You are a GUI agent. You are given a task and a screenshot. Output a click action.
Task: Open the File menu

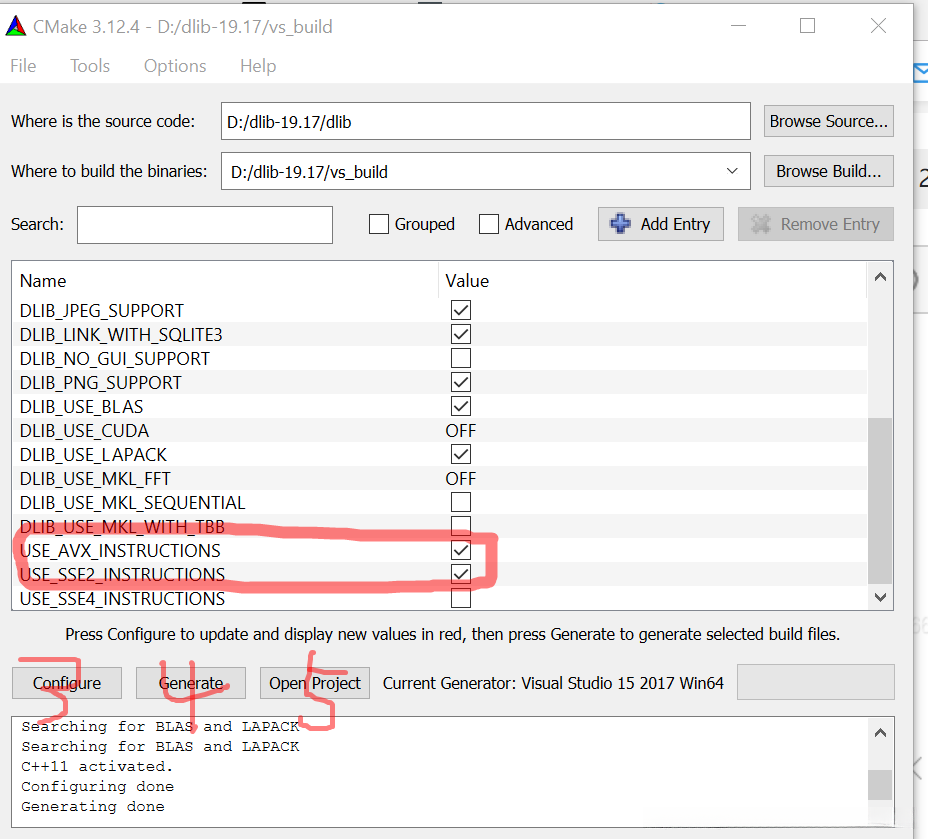click(23, 66)
